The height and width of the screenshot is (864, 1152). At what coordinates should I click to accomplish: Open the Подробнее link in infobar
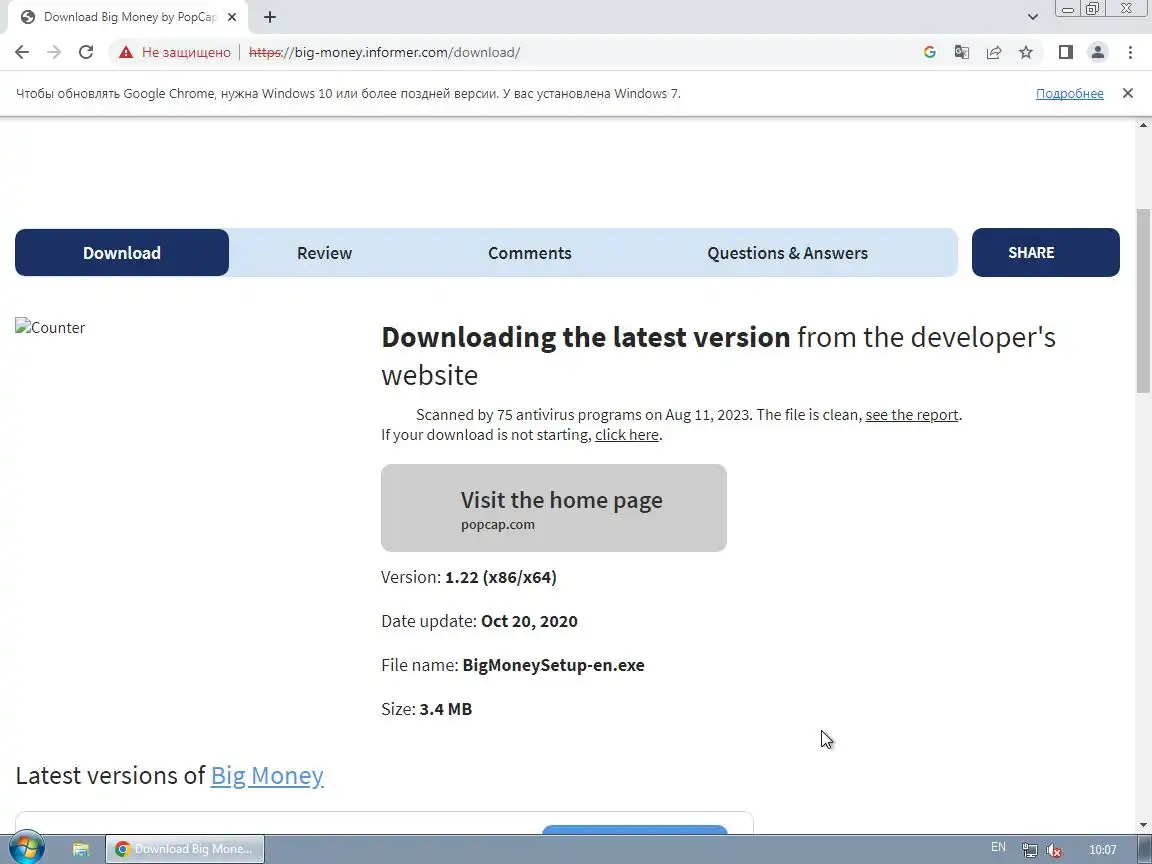(1070, 93)
